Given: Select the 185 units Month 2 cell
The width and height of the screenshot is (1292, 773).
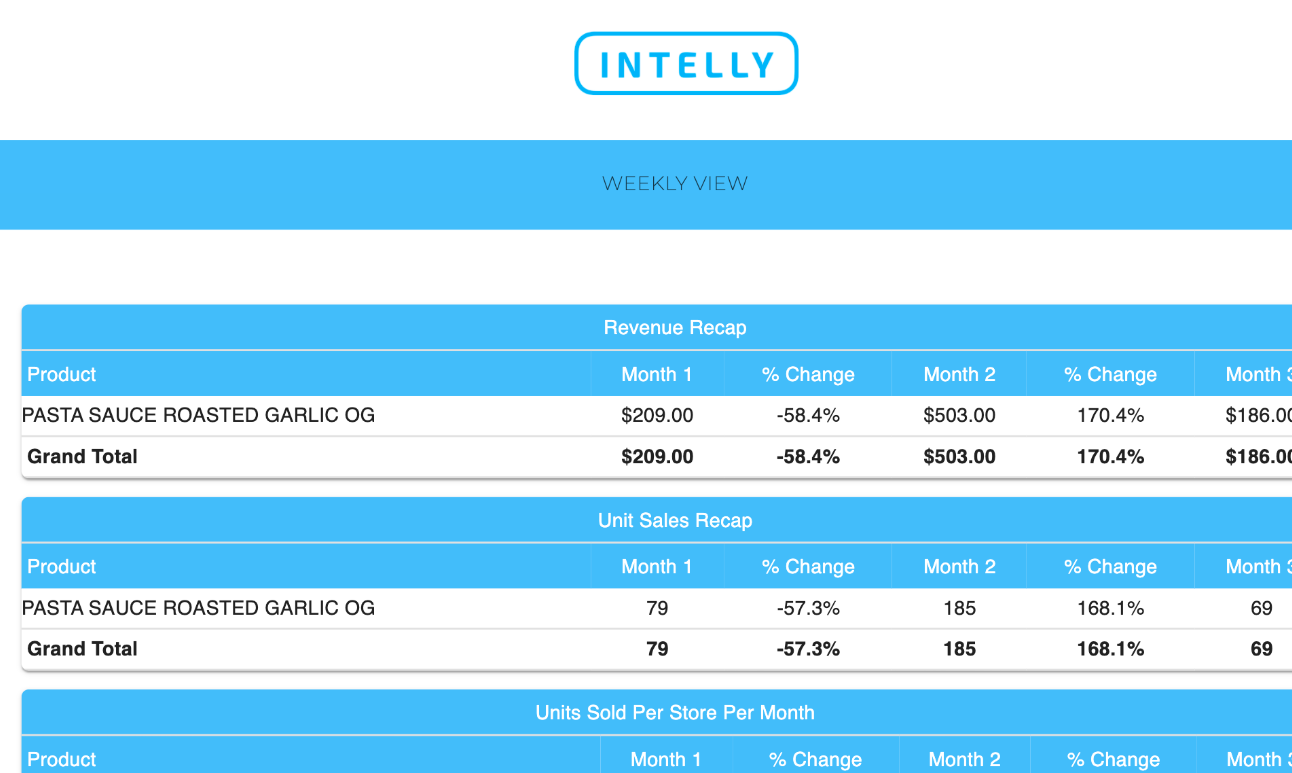Looking at the screenshot, I should click(x=959, y=608).
